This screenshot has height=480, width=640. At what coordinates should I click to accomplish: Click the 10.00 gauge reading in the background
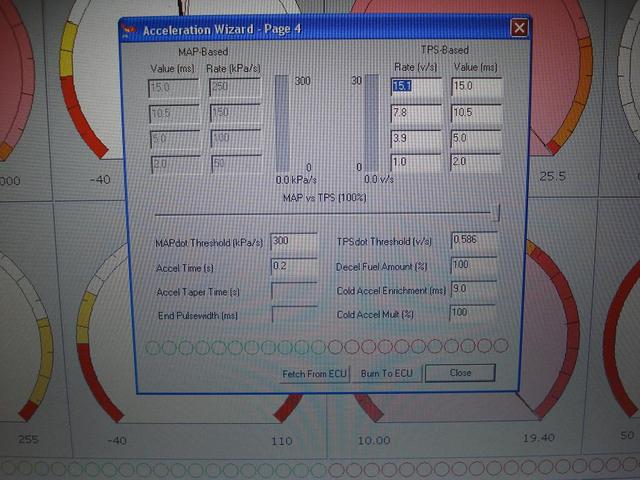tap(374, 440)
